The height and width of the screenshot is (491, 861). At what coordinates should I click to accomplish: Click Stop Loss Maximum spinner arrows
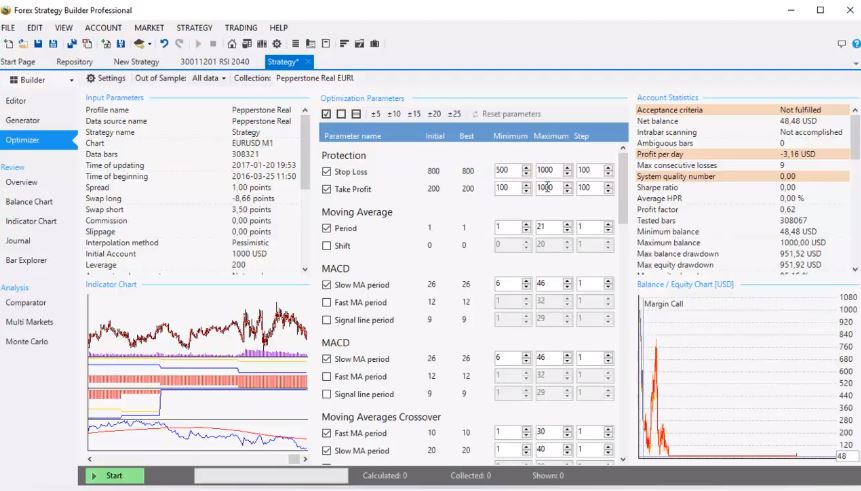567,170
